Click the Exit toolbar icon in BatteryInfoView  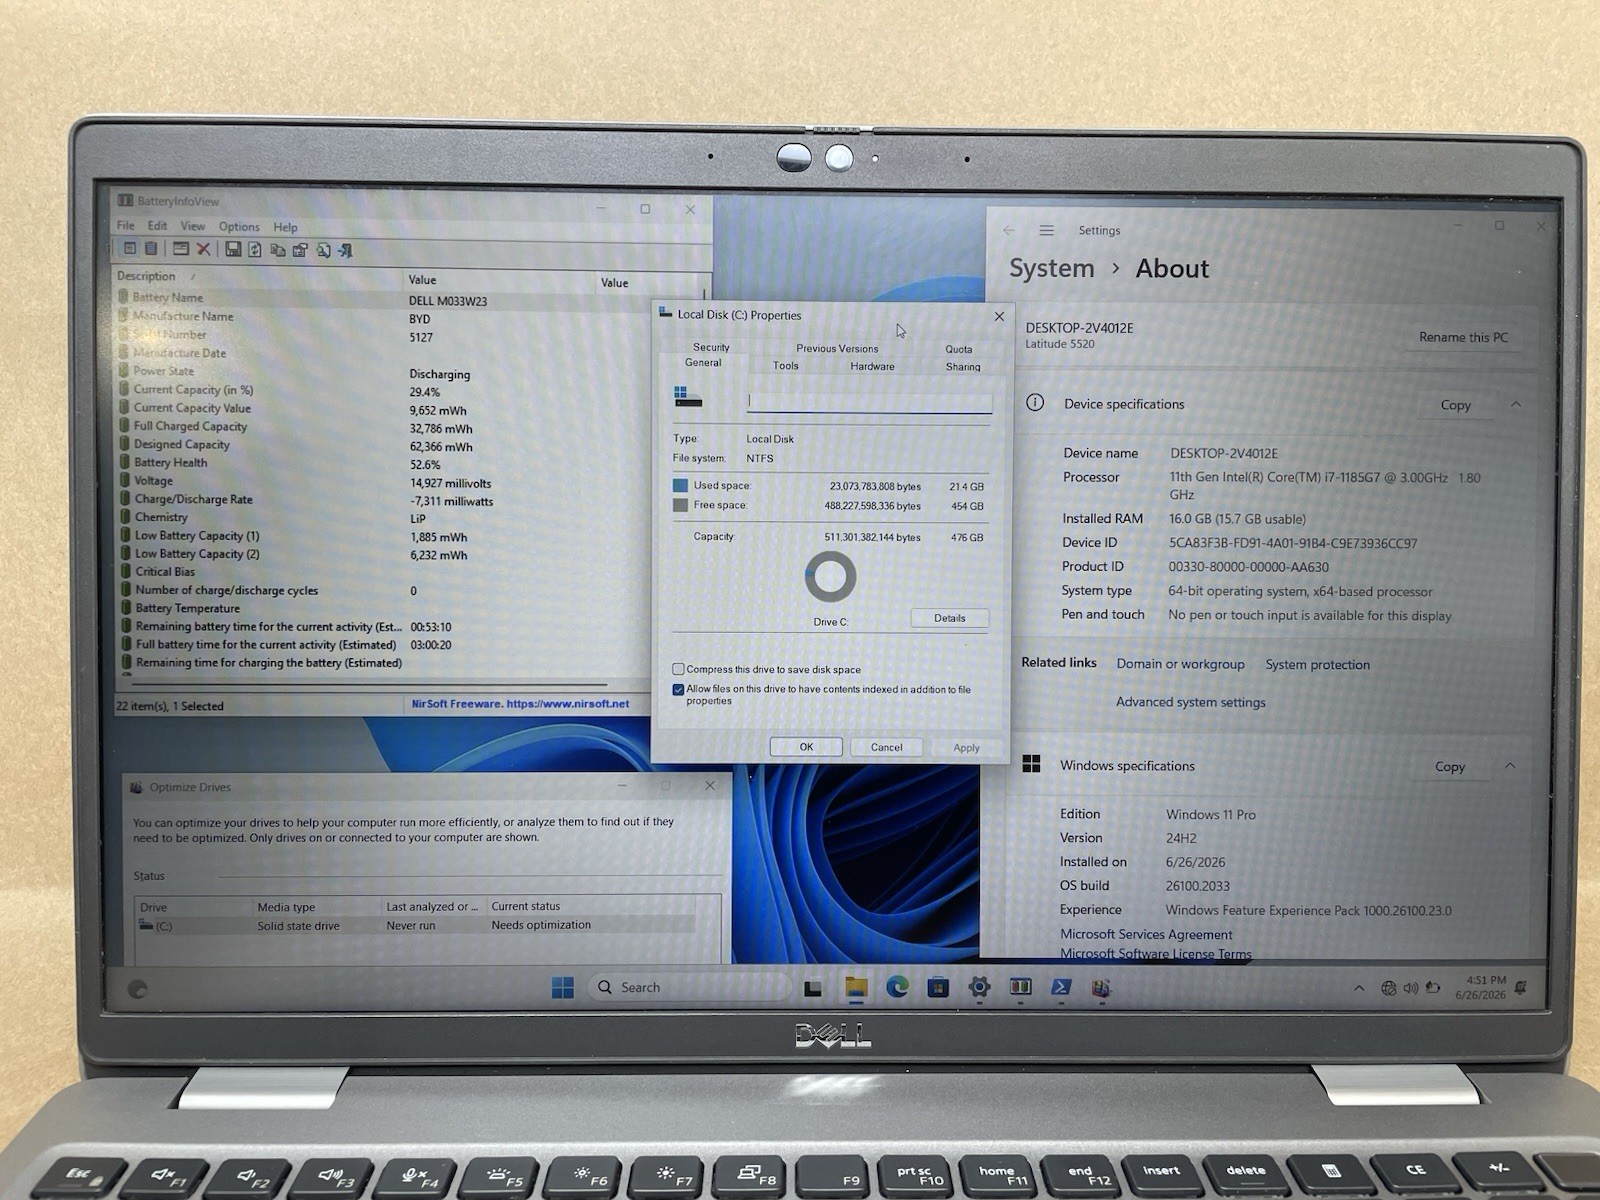[x=345, y=250]
